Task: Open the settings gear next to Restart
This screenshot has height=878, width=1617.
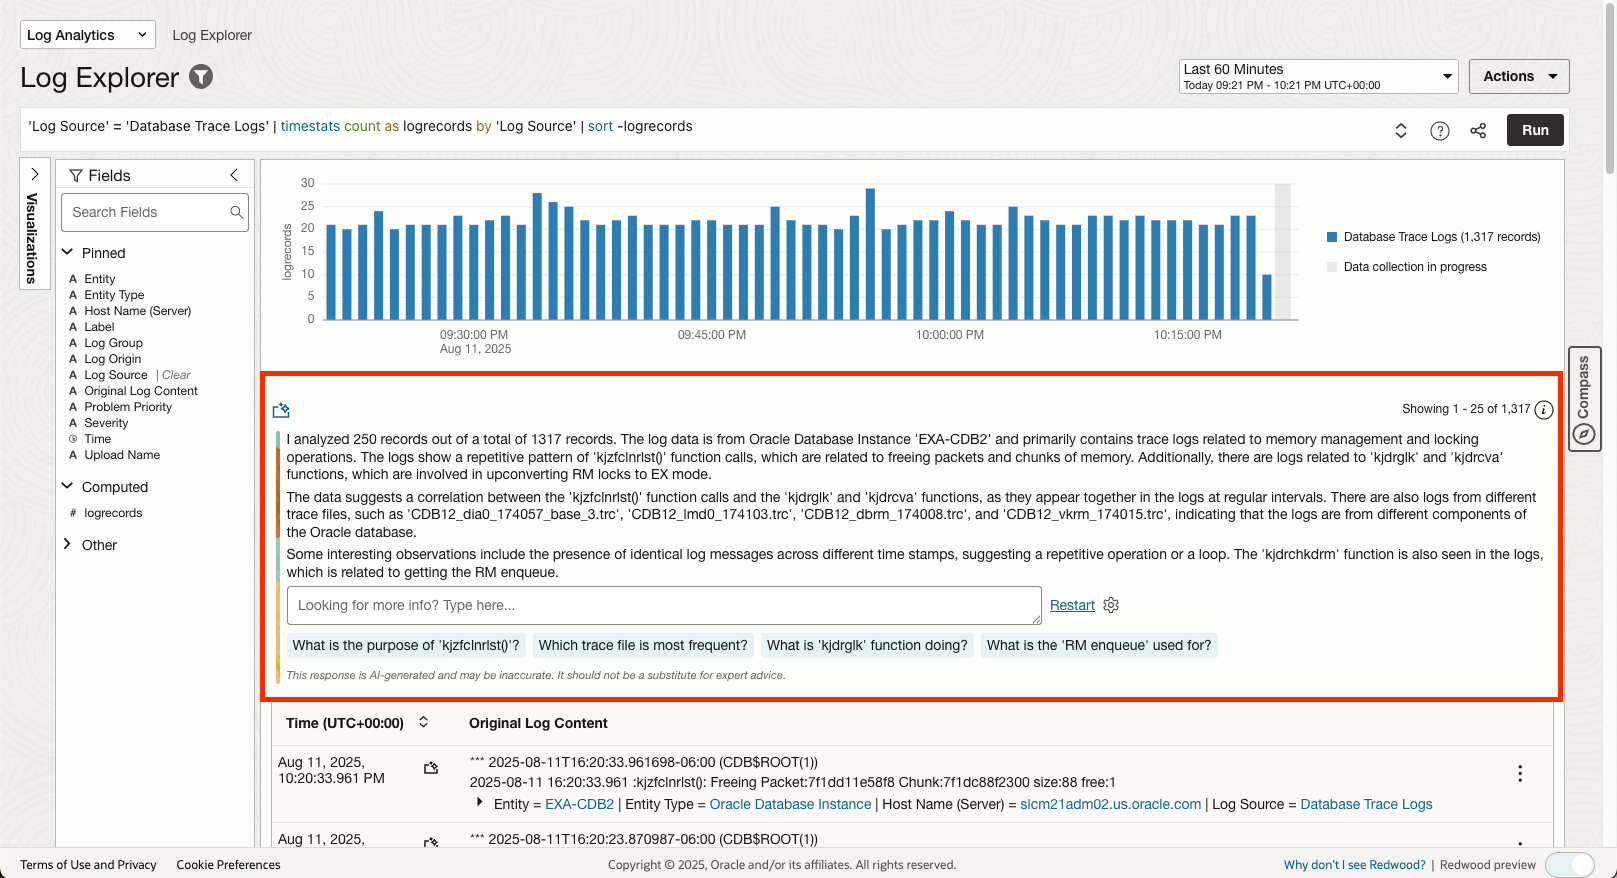Action: pos(1111,605)
